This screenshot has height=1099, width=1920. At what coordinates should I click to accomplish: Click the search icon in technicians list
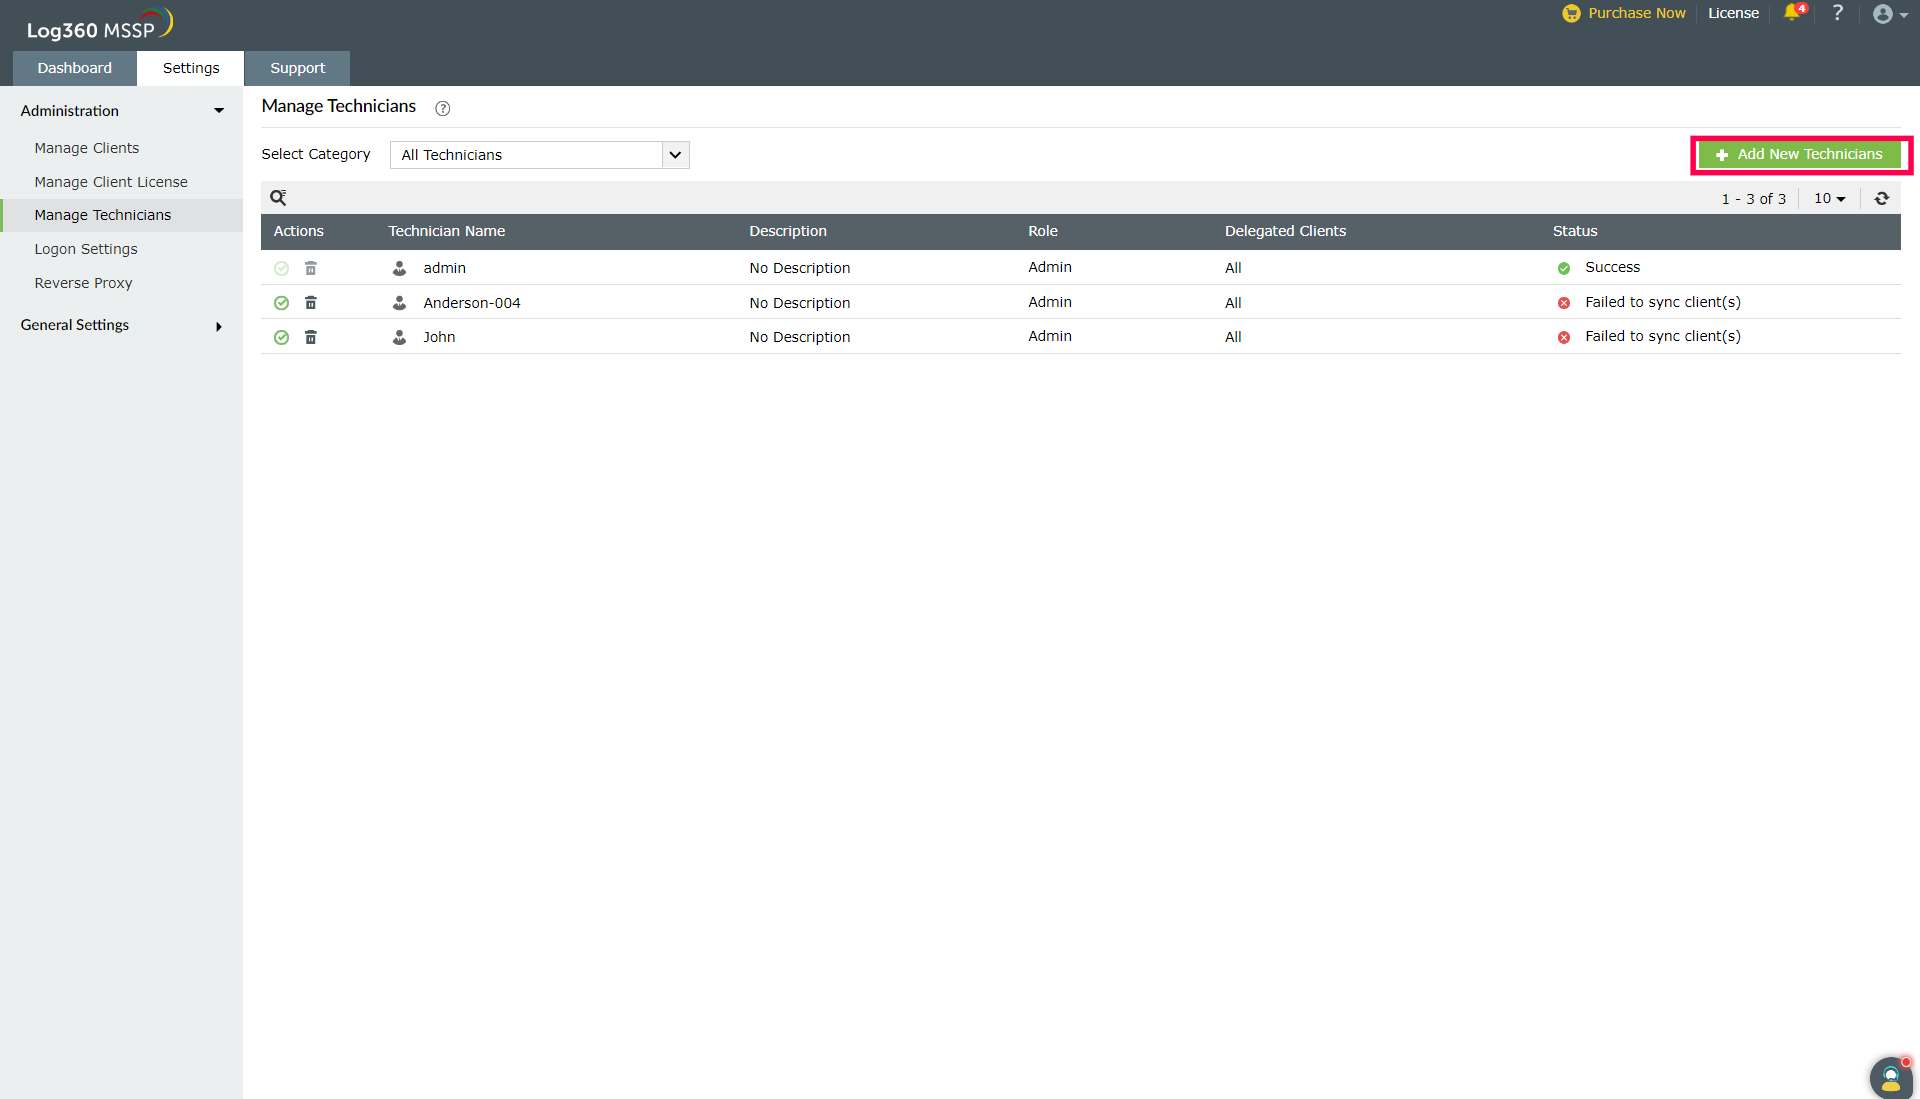pos(278,197)
